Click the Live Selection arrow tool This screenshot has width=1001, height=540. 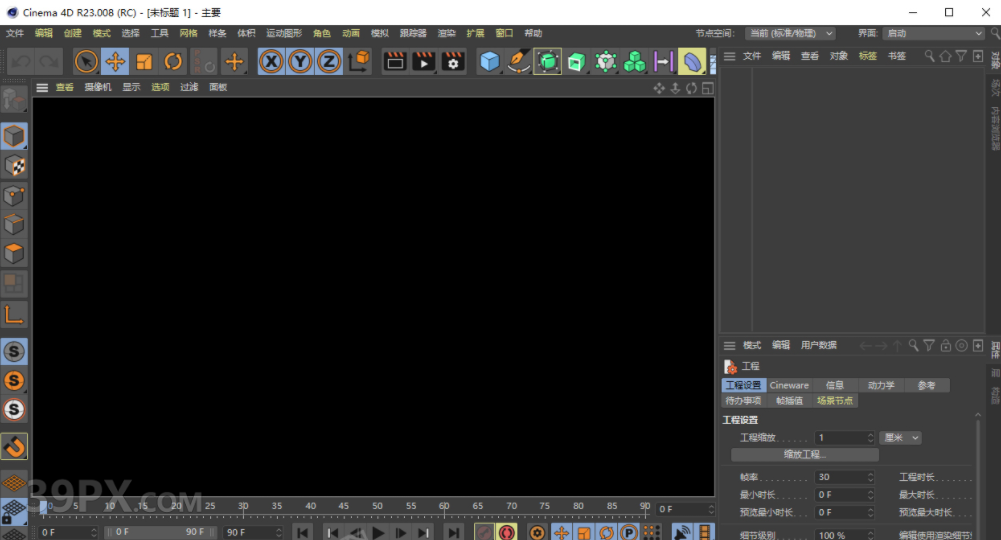pos(86,62)
